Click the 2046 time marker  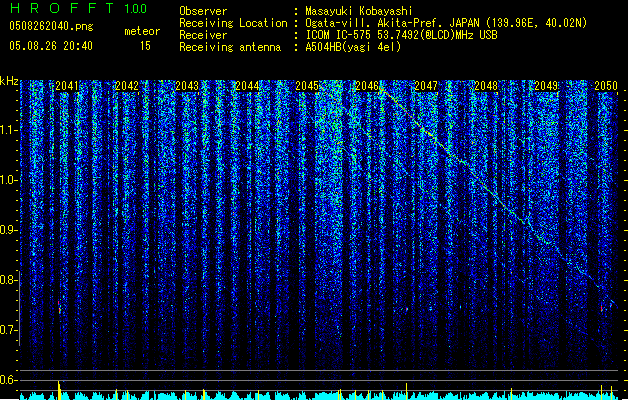367,86
